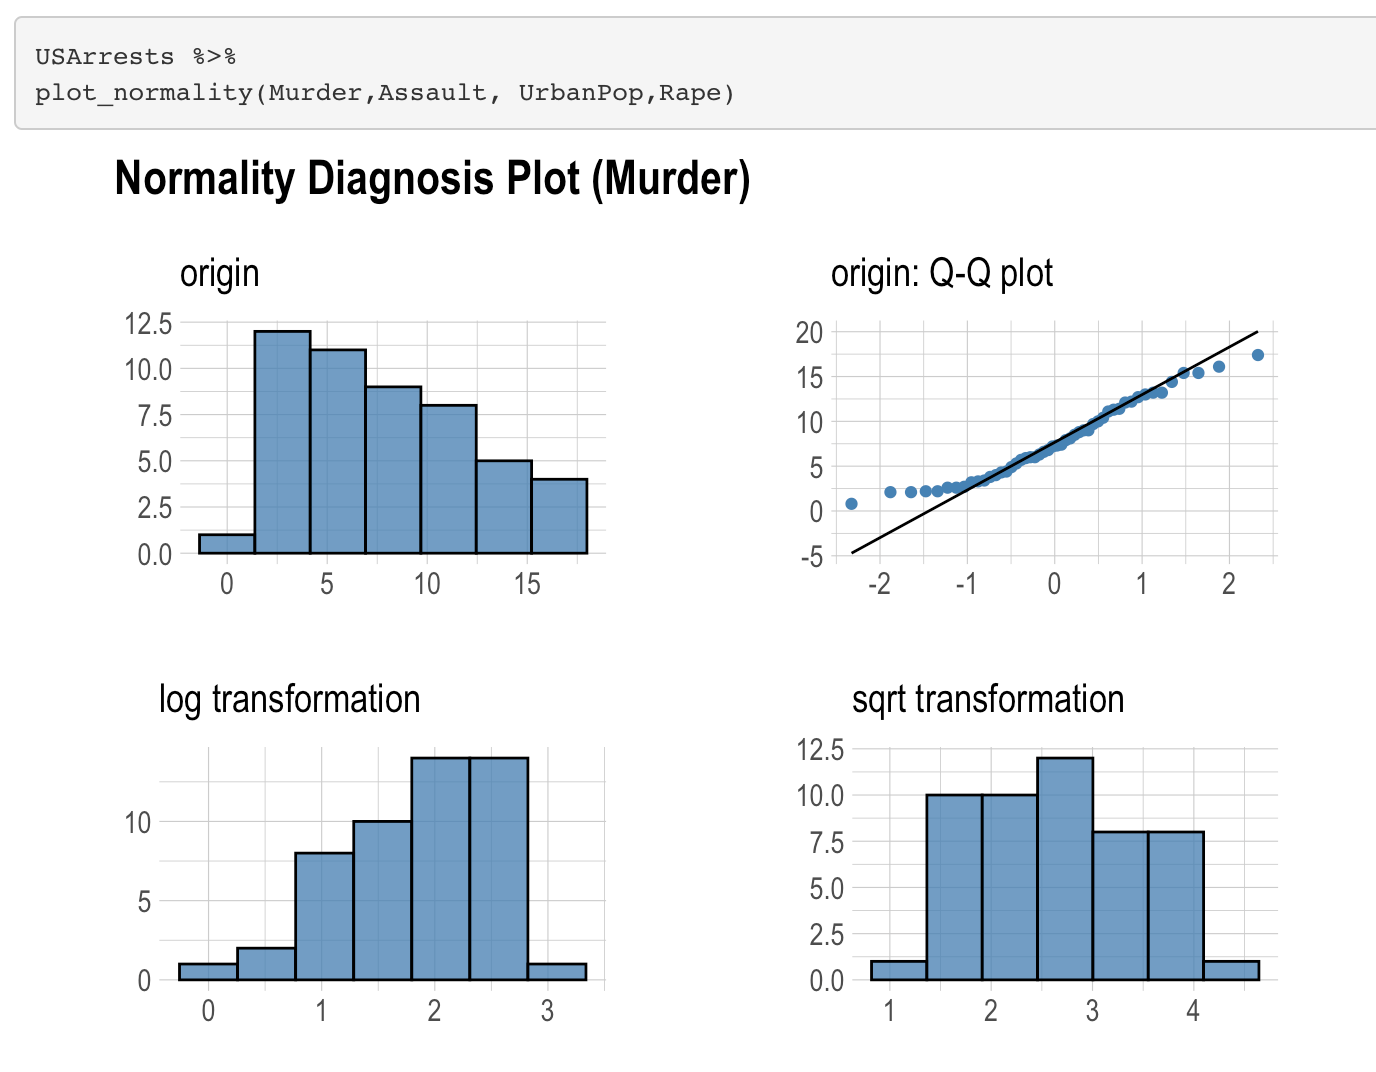
Task: Click the Normality Diagnosis Plot (Murder) title
Action: [432, 179]
